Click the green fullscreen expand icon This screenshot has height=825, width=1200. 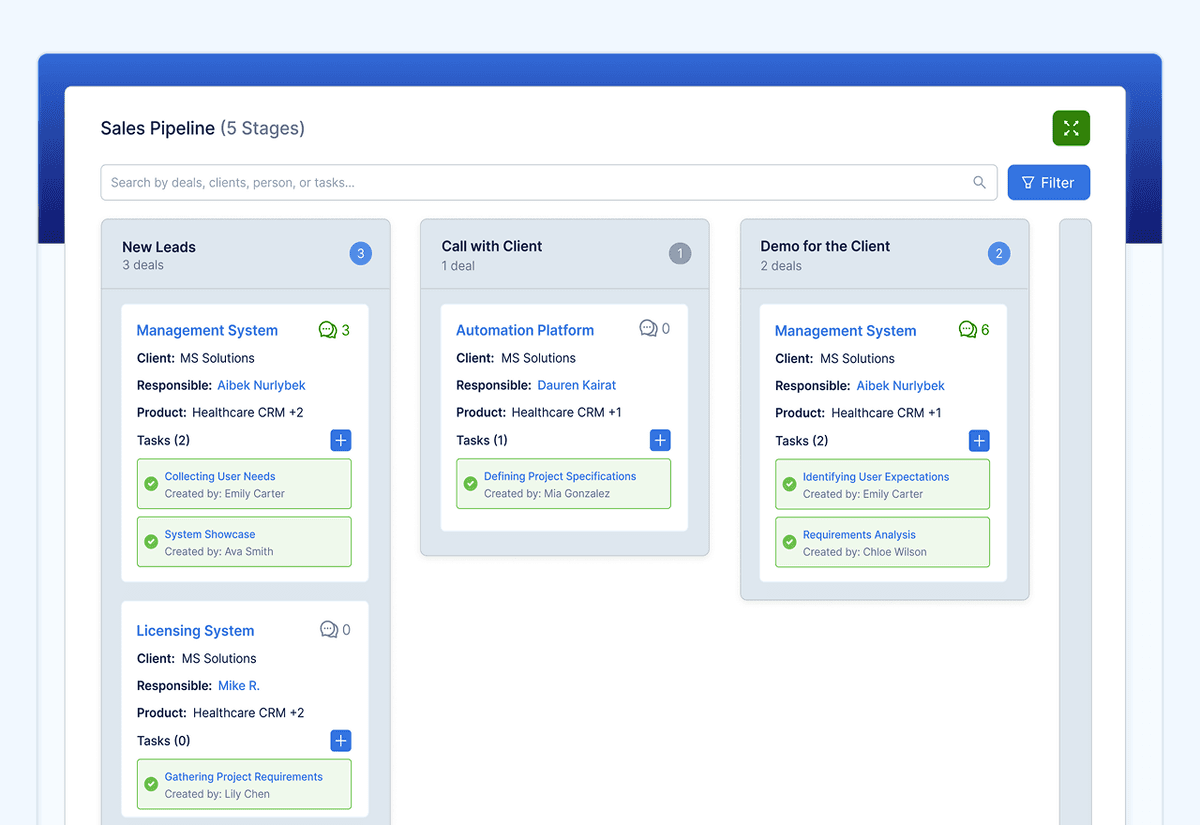[1071, 128]
